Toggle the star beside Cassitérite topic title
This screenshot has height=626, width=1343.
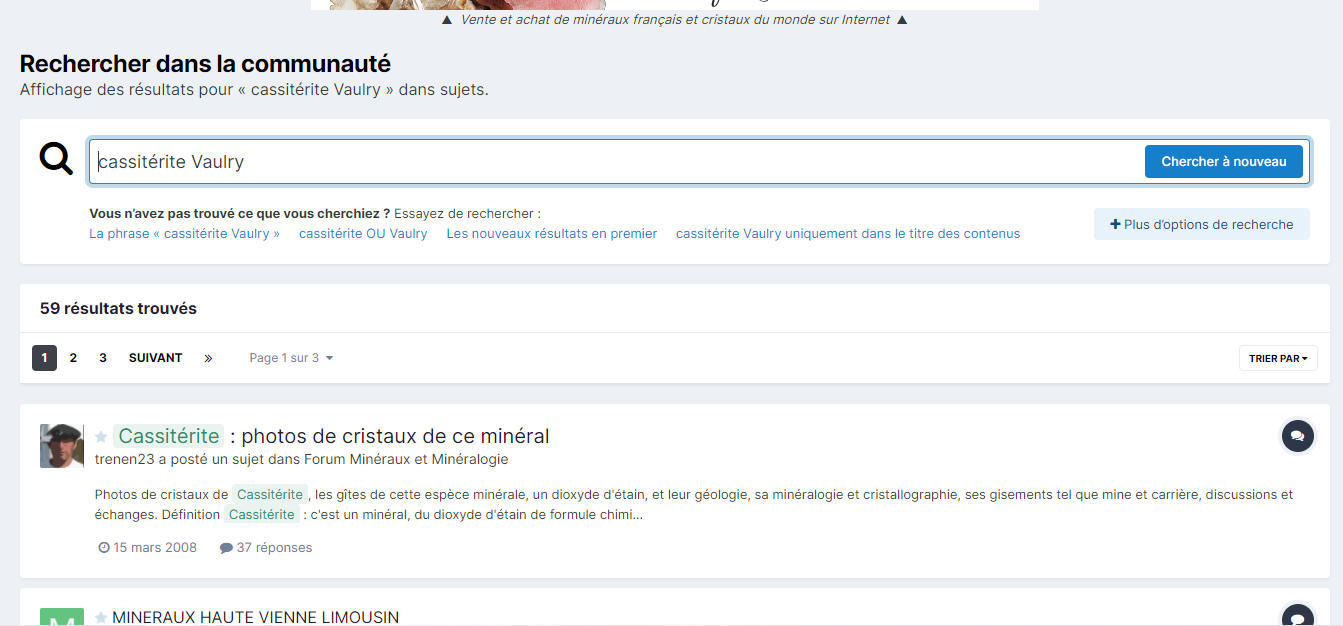(101, 437)
